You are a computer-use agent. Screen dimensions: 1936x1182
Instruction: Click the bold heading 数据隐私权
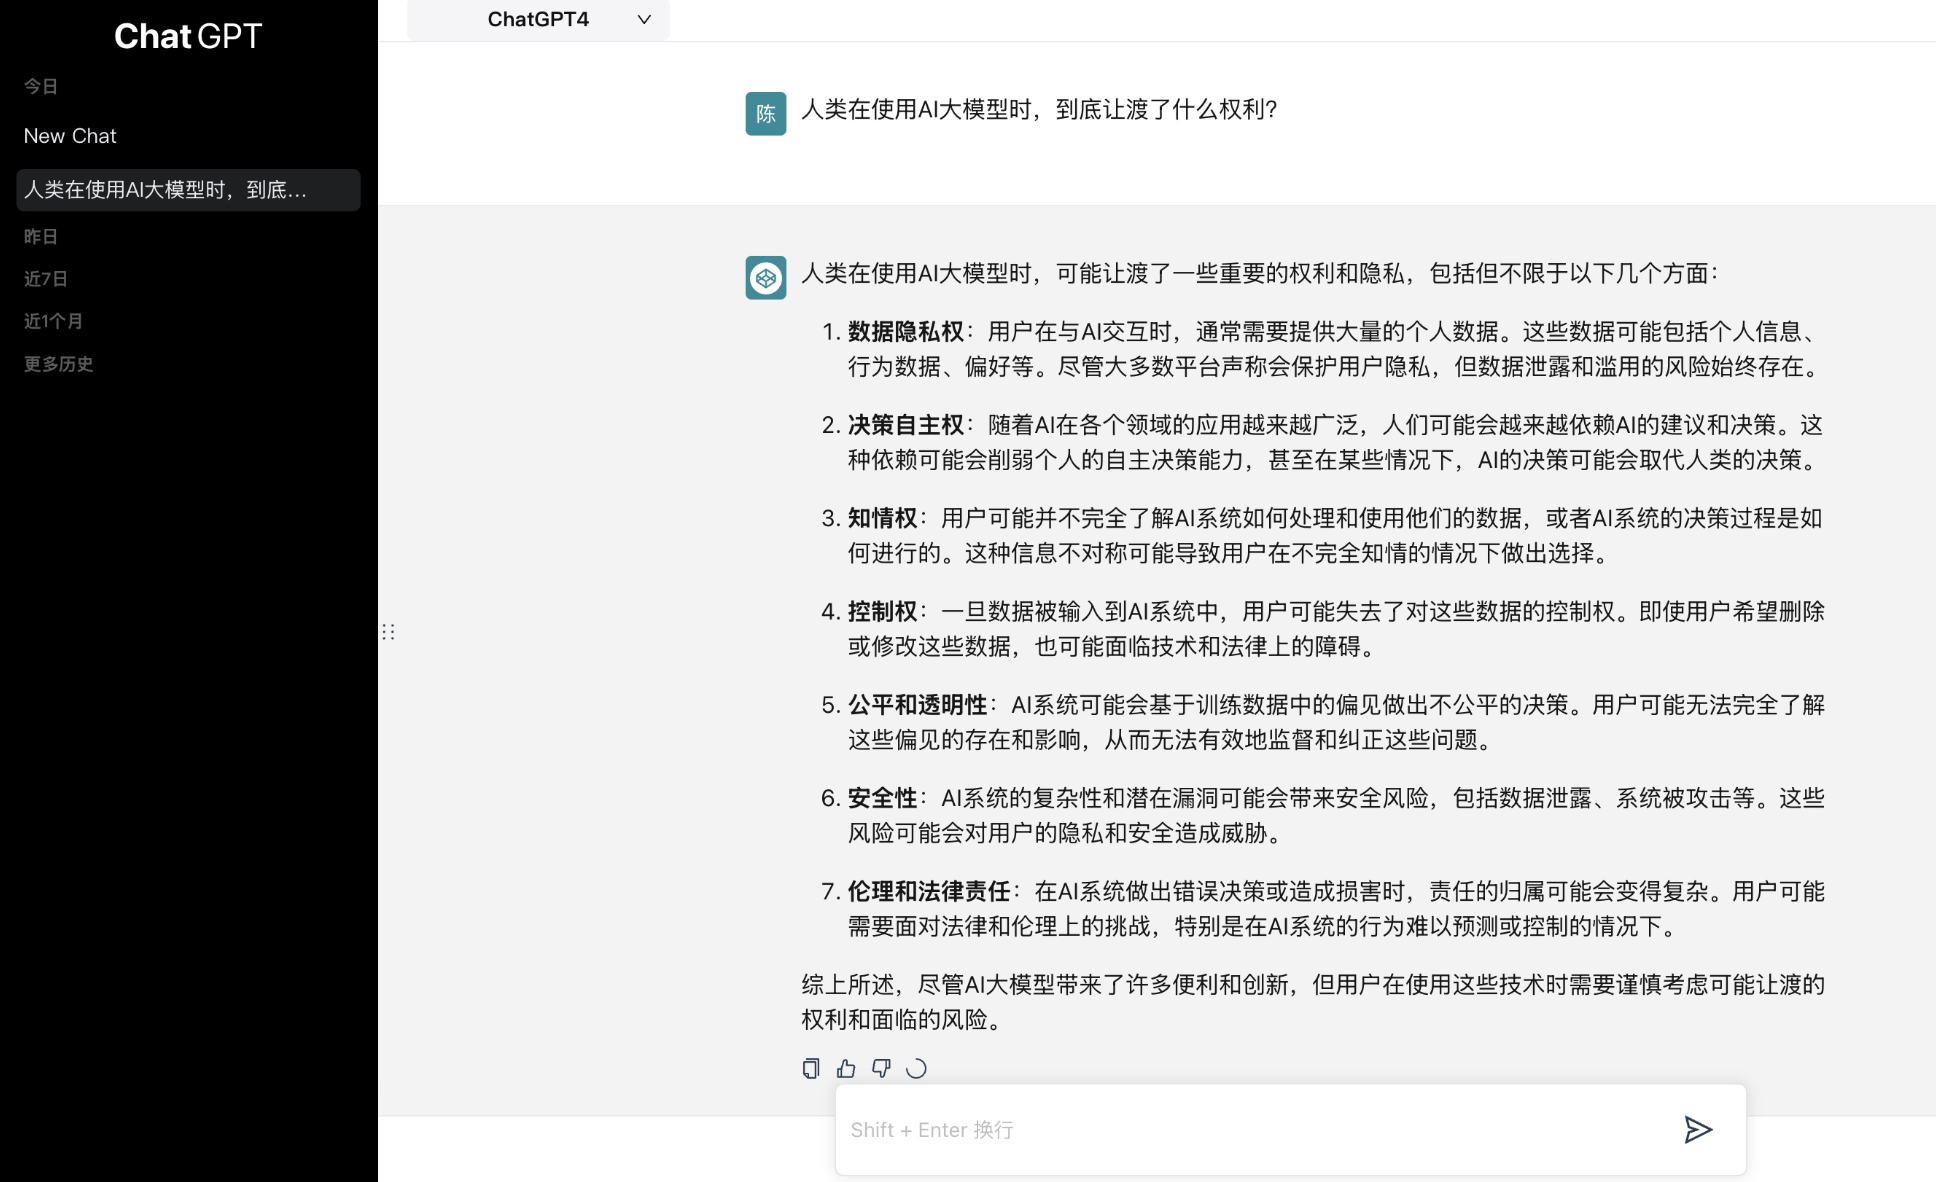(x=906, y=331)
